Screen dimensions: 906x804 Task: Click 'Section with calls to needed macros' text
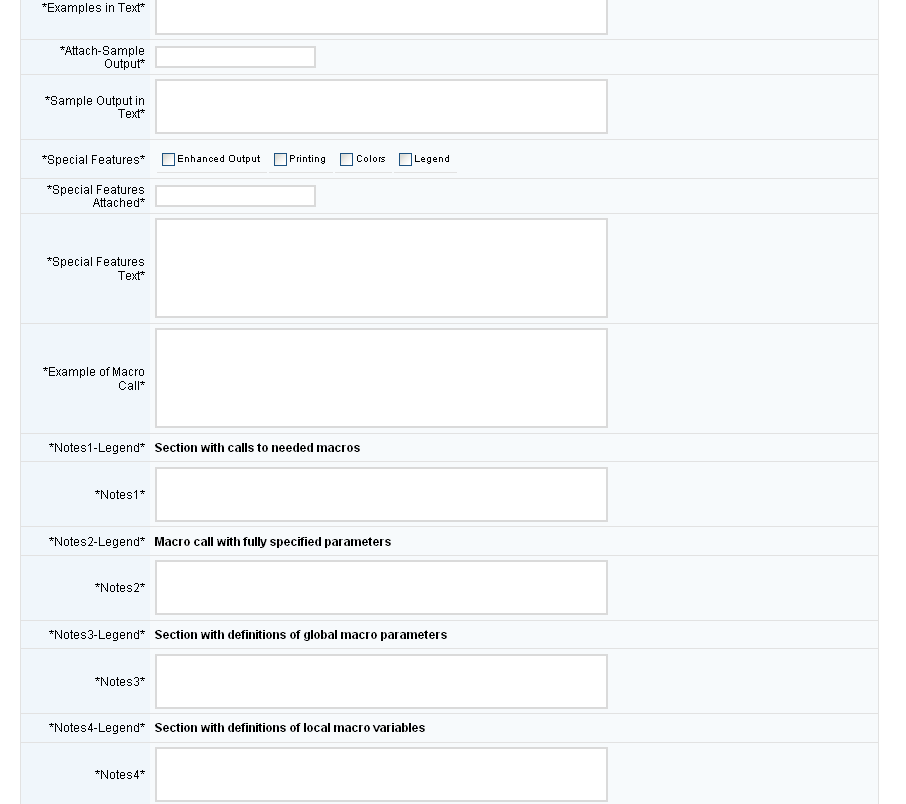pyautogui.click(x=257, y=448)
